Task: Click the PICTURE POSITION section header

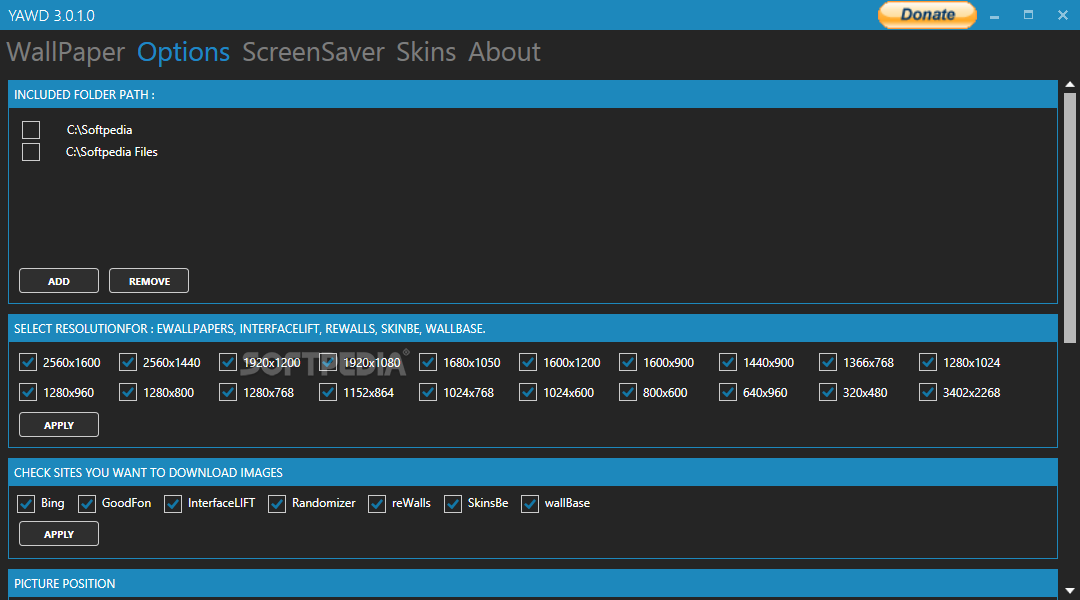Action: pyautogui.click(x=532, y=583)
